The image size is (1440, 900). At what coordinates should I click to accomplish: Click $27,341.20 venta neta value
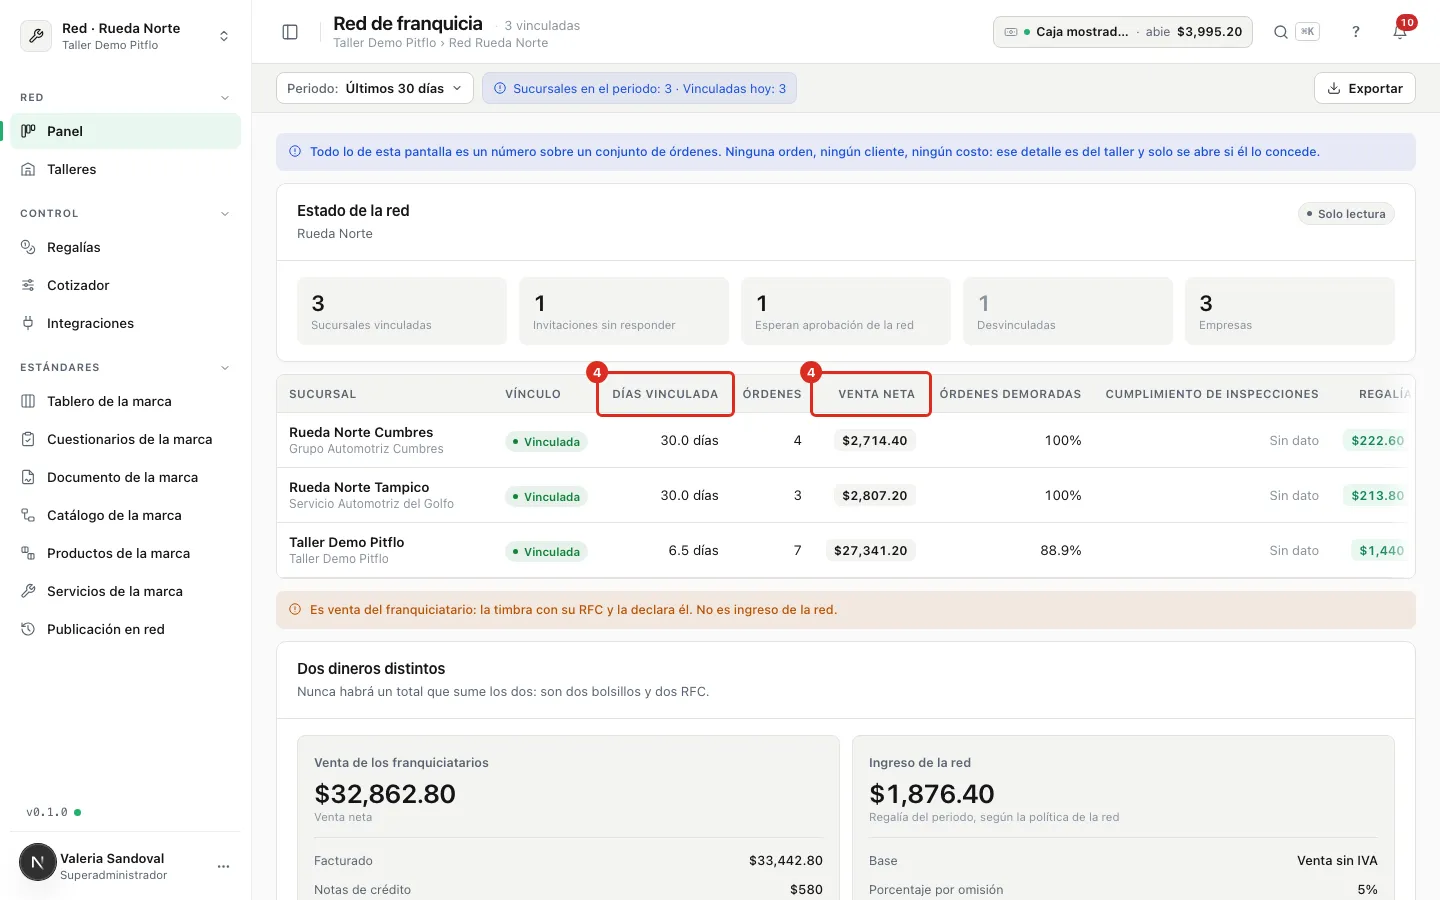pyautogui.click(x=871, y=551)
